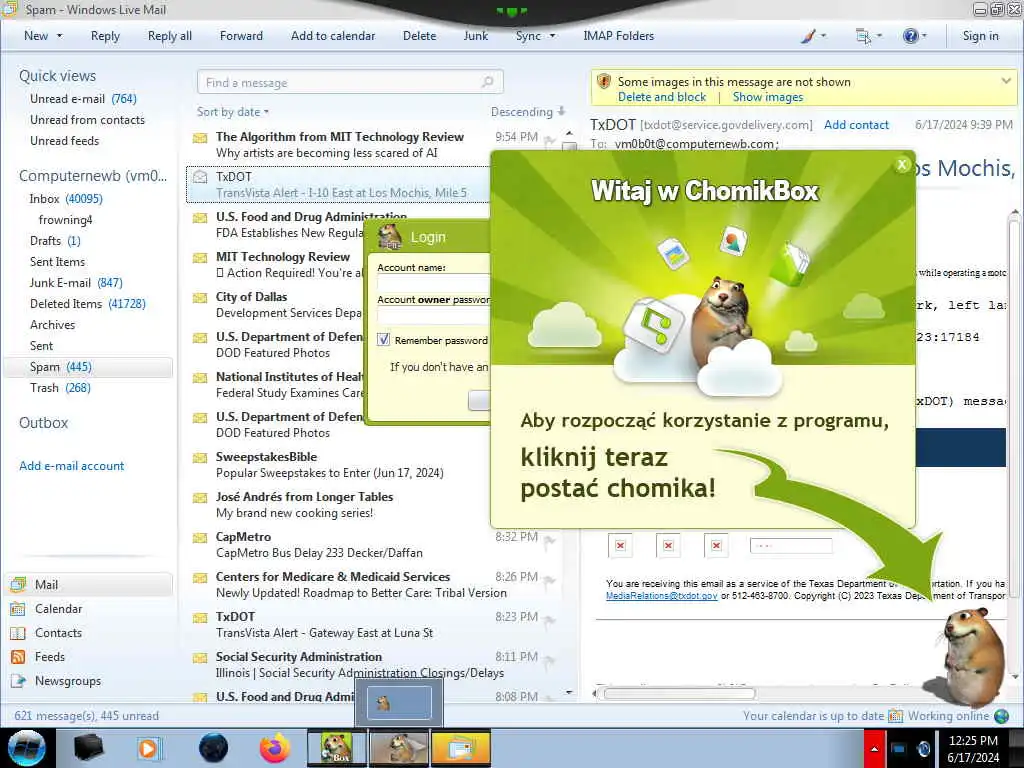Viewport: 1024px width, 768px height.
Task: Flag the CapMetro message
Action: pos(550,540)
